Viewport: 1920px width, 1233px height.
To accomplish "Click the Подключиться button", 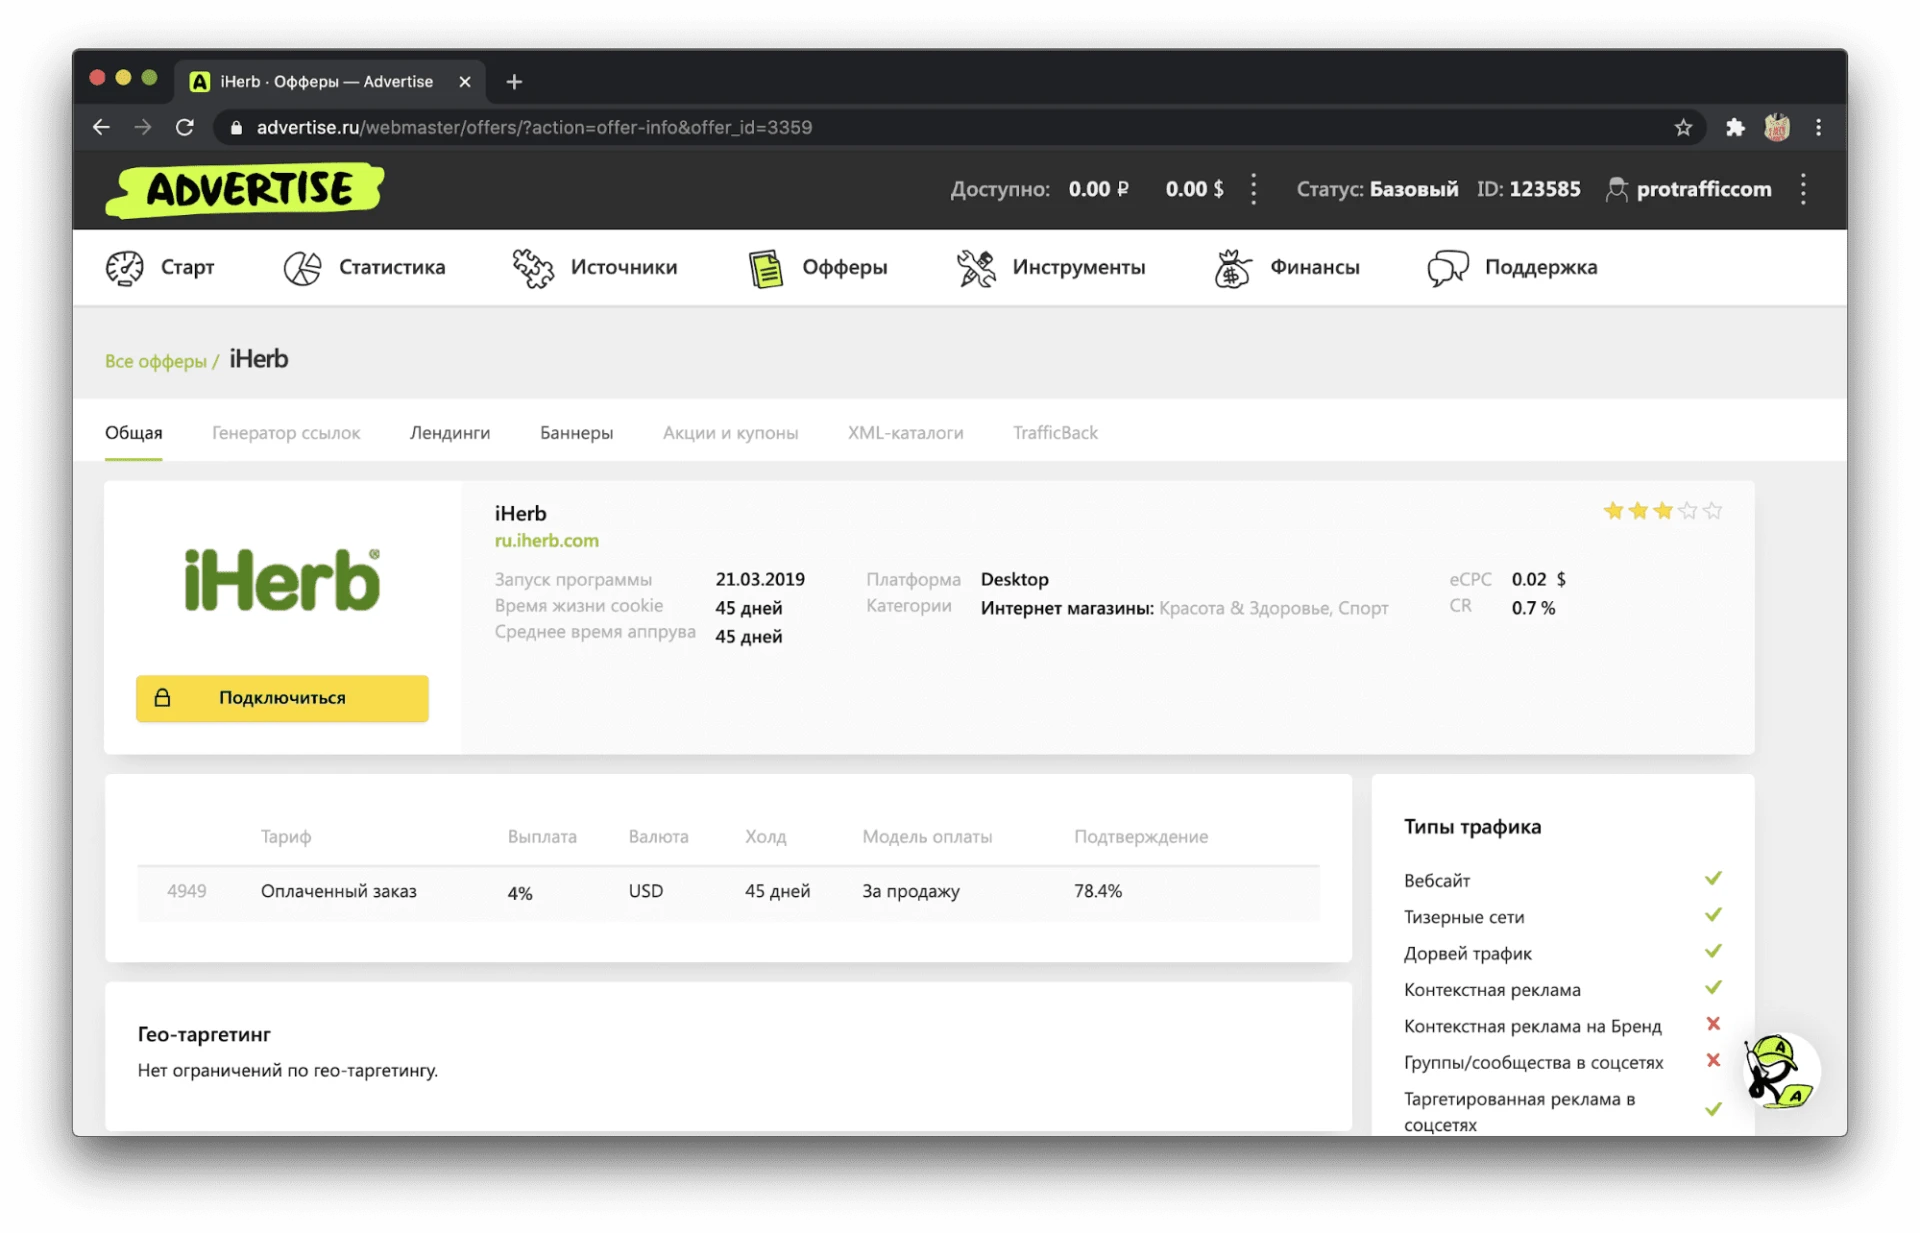I will pyautogui.click(x=282, y=698).
